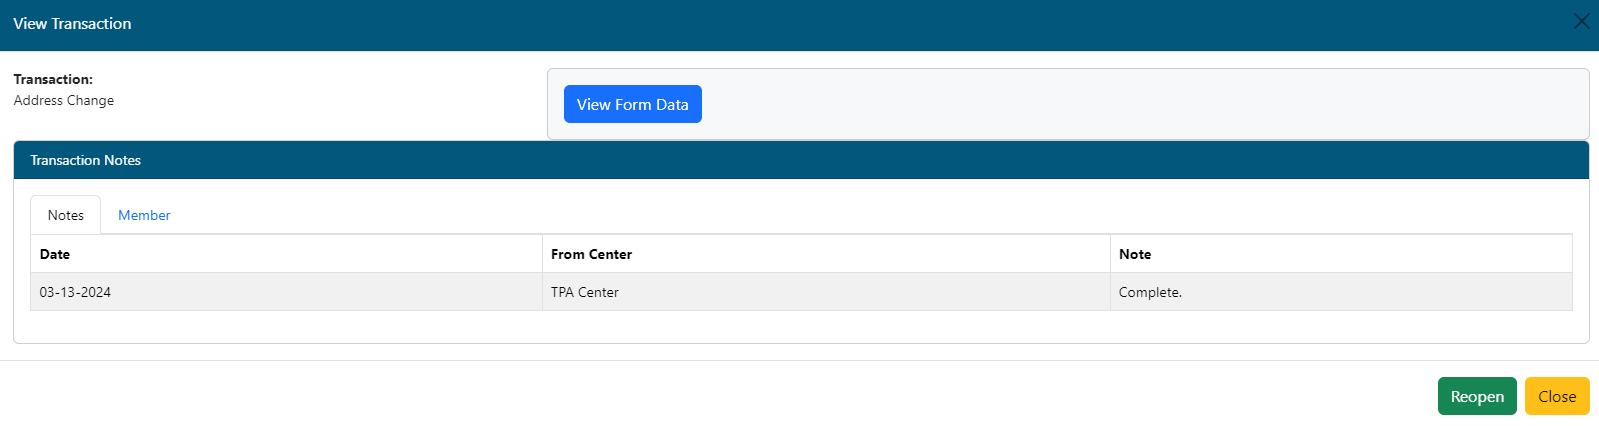Click empty space beside View Form Data button
This screenshot has width=1599, height=426.
(1140, 104)
